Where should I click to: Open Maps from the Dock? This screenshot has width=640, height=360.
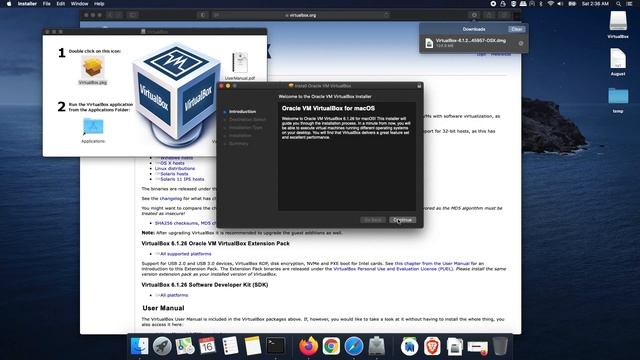pyautogui.click(x=185, y=346)
